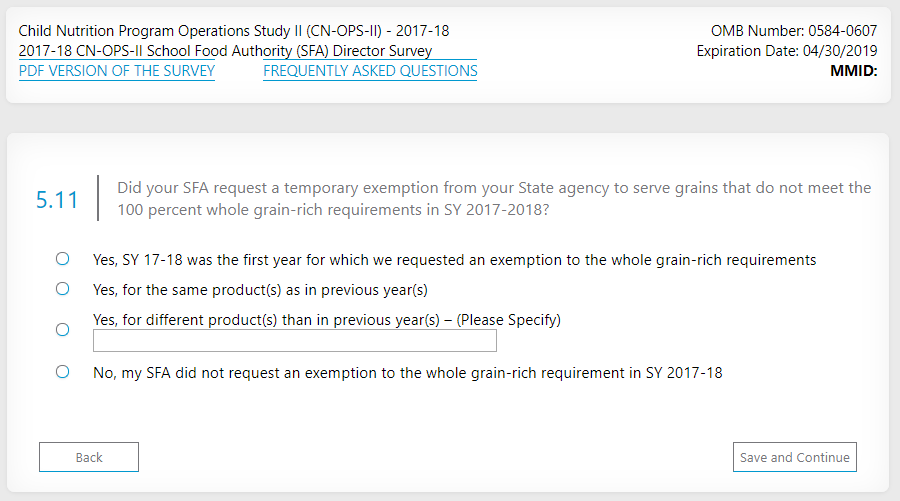Pick the radio button for 'No, my SFA did not request'
The width and height of the screenshot is (900, 501).
coord(63,372)
